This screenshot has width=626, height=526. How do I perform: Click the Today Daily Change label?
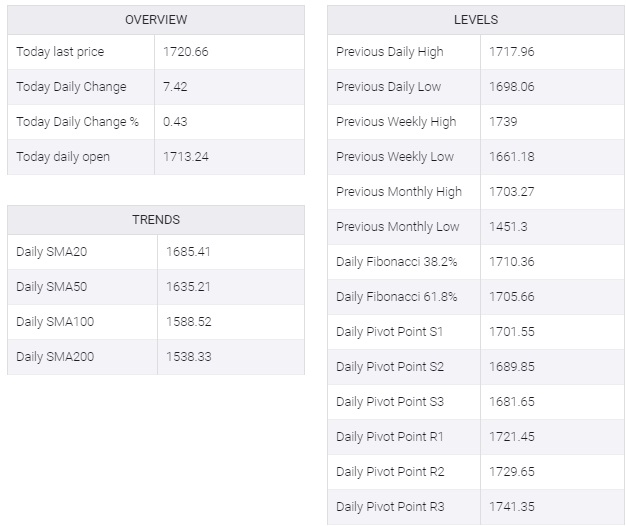pyautogui.click(x=71, y=87)
